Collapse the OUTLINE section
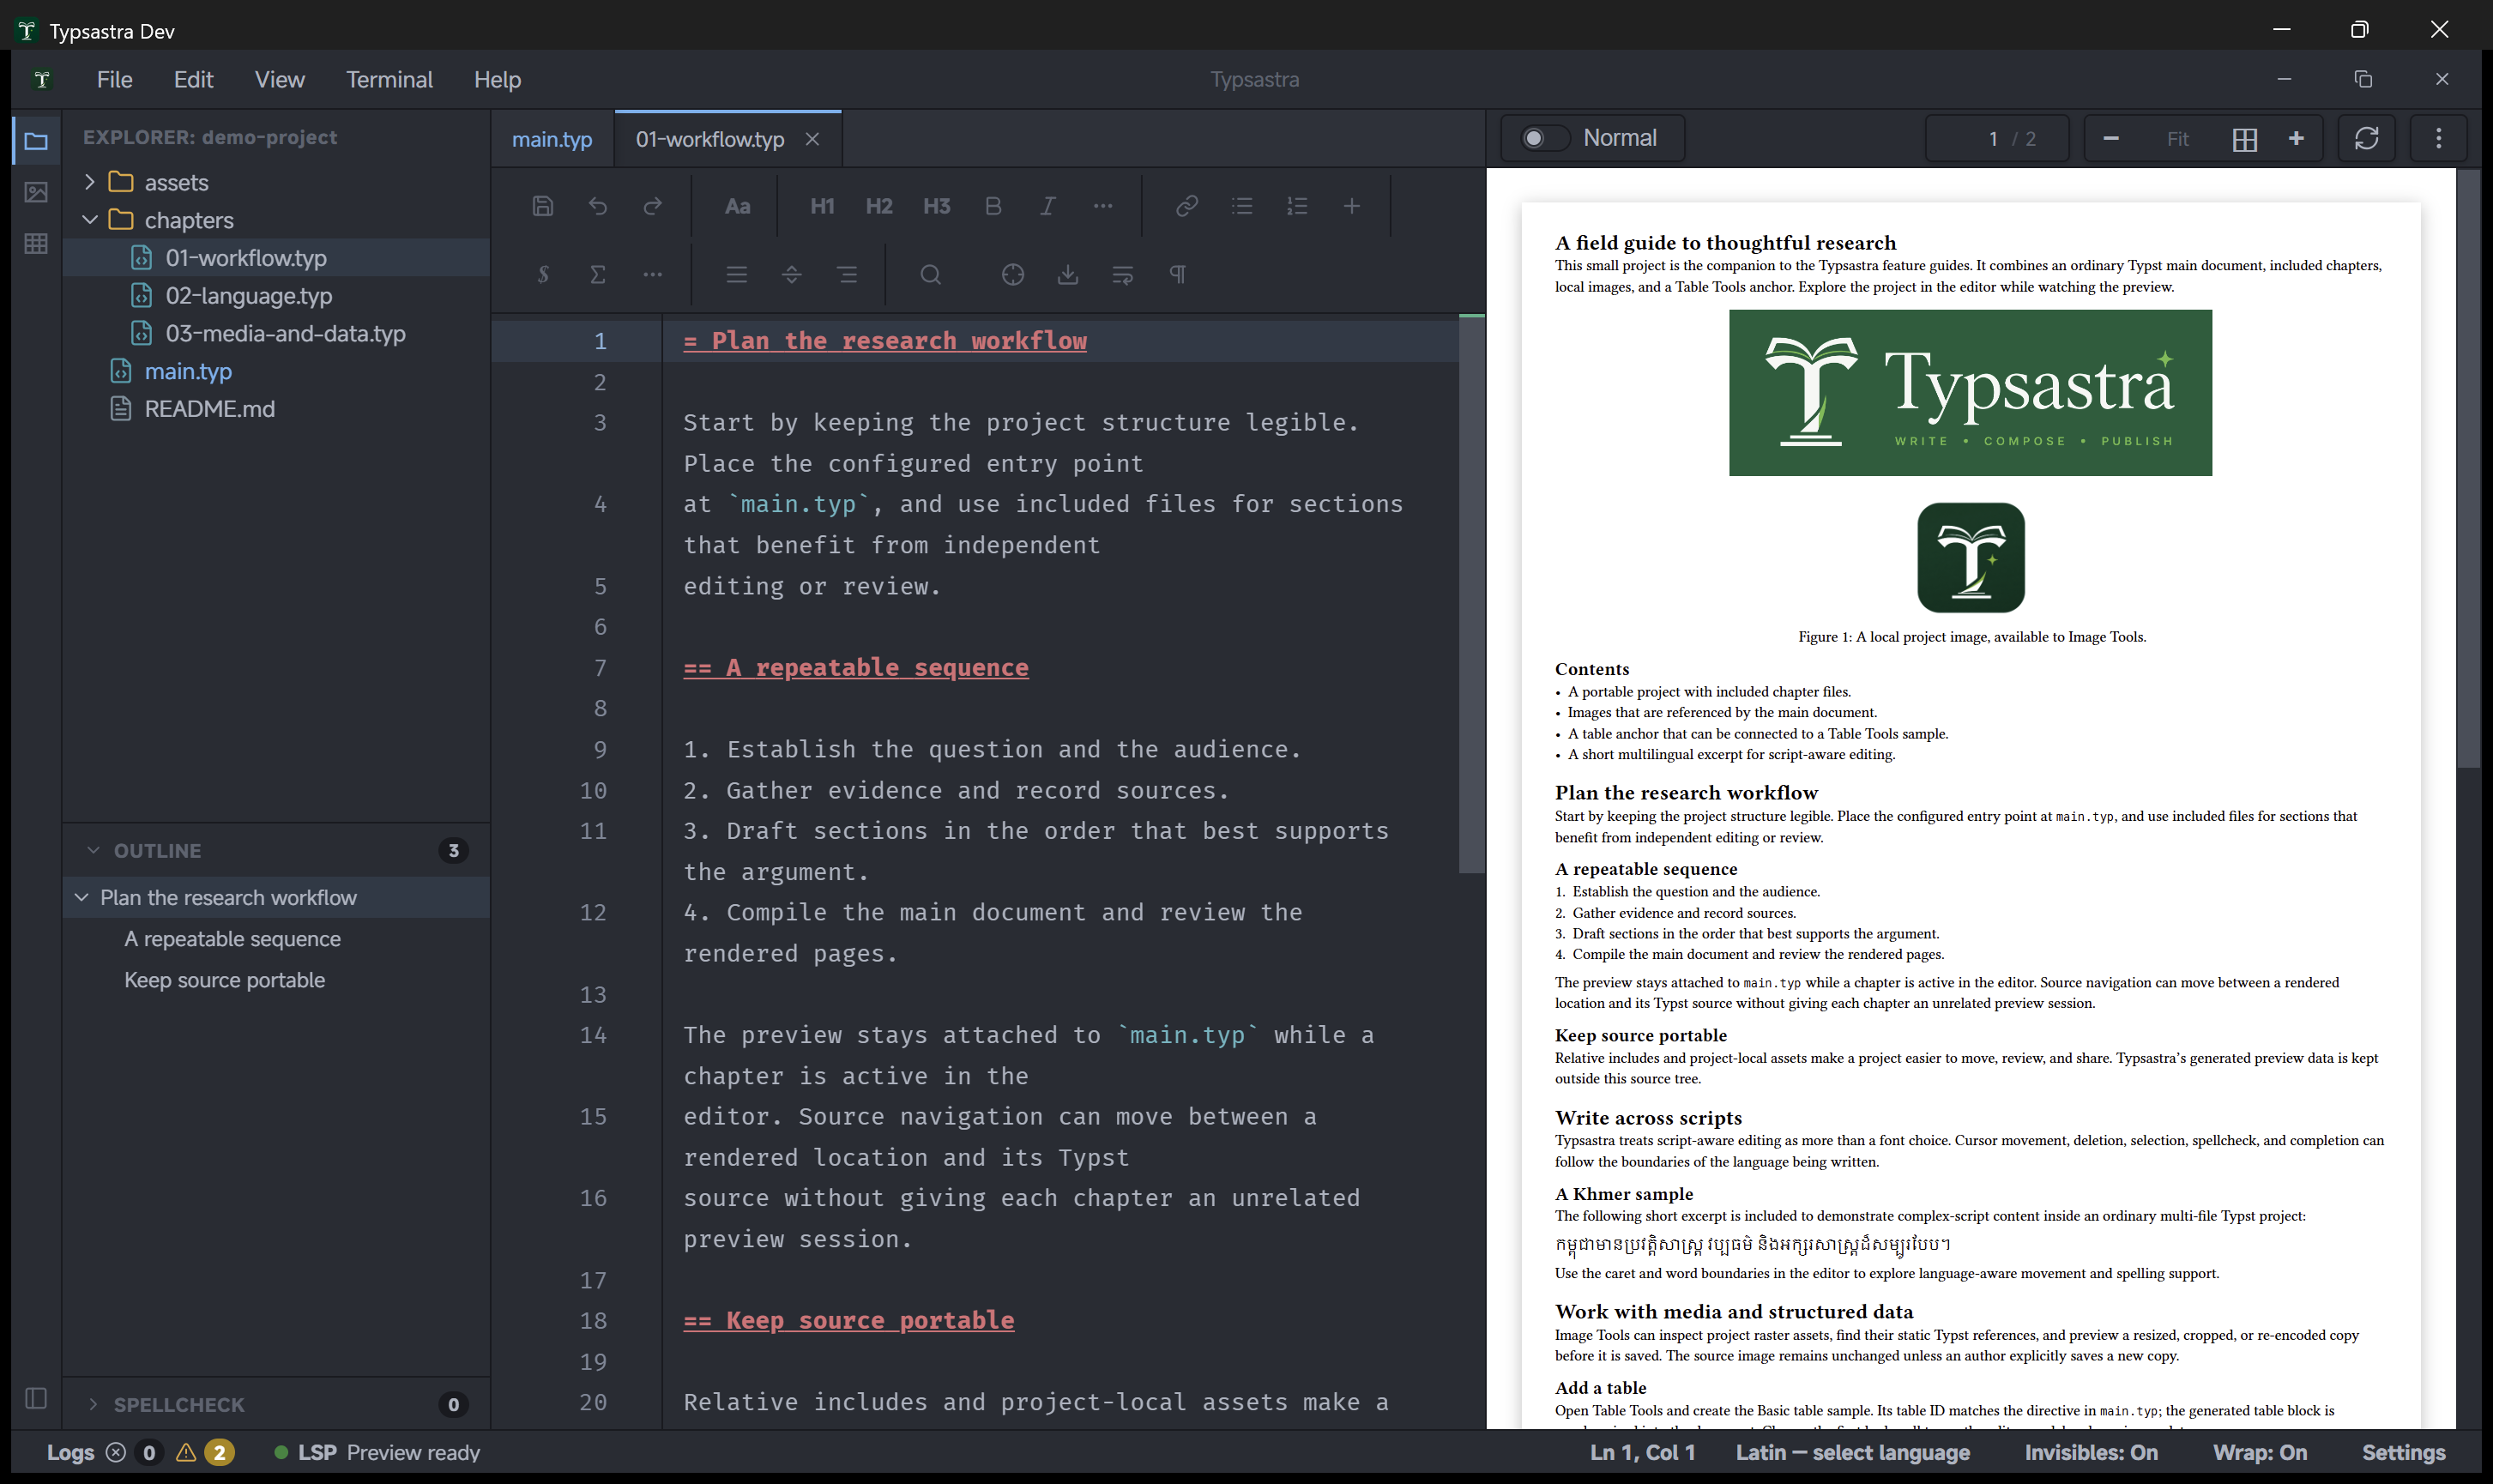This screenshot has height=1484, width=2493. pos(93,850)
